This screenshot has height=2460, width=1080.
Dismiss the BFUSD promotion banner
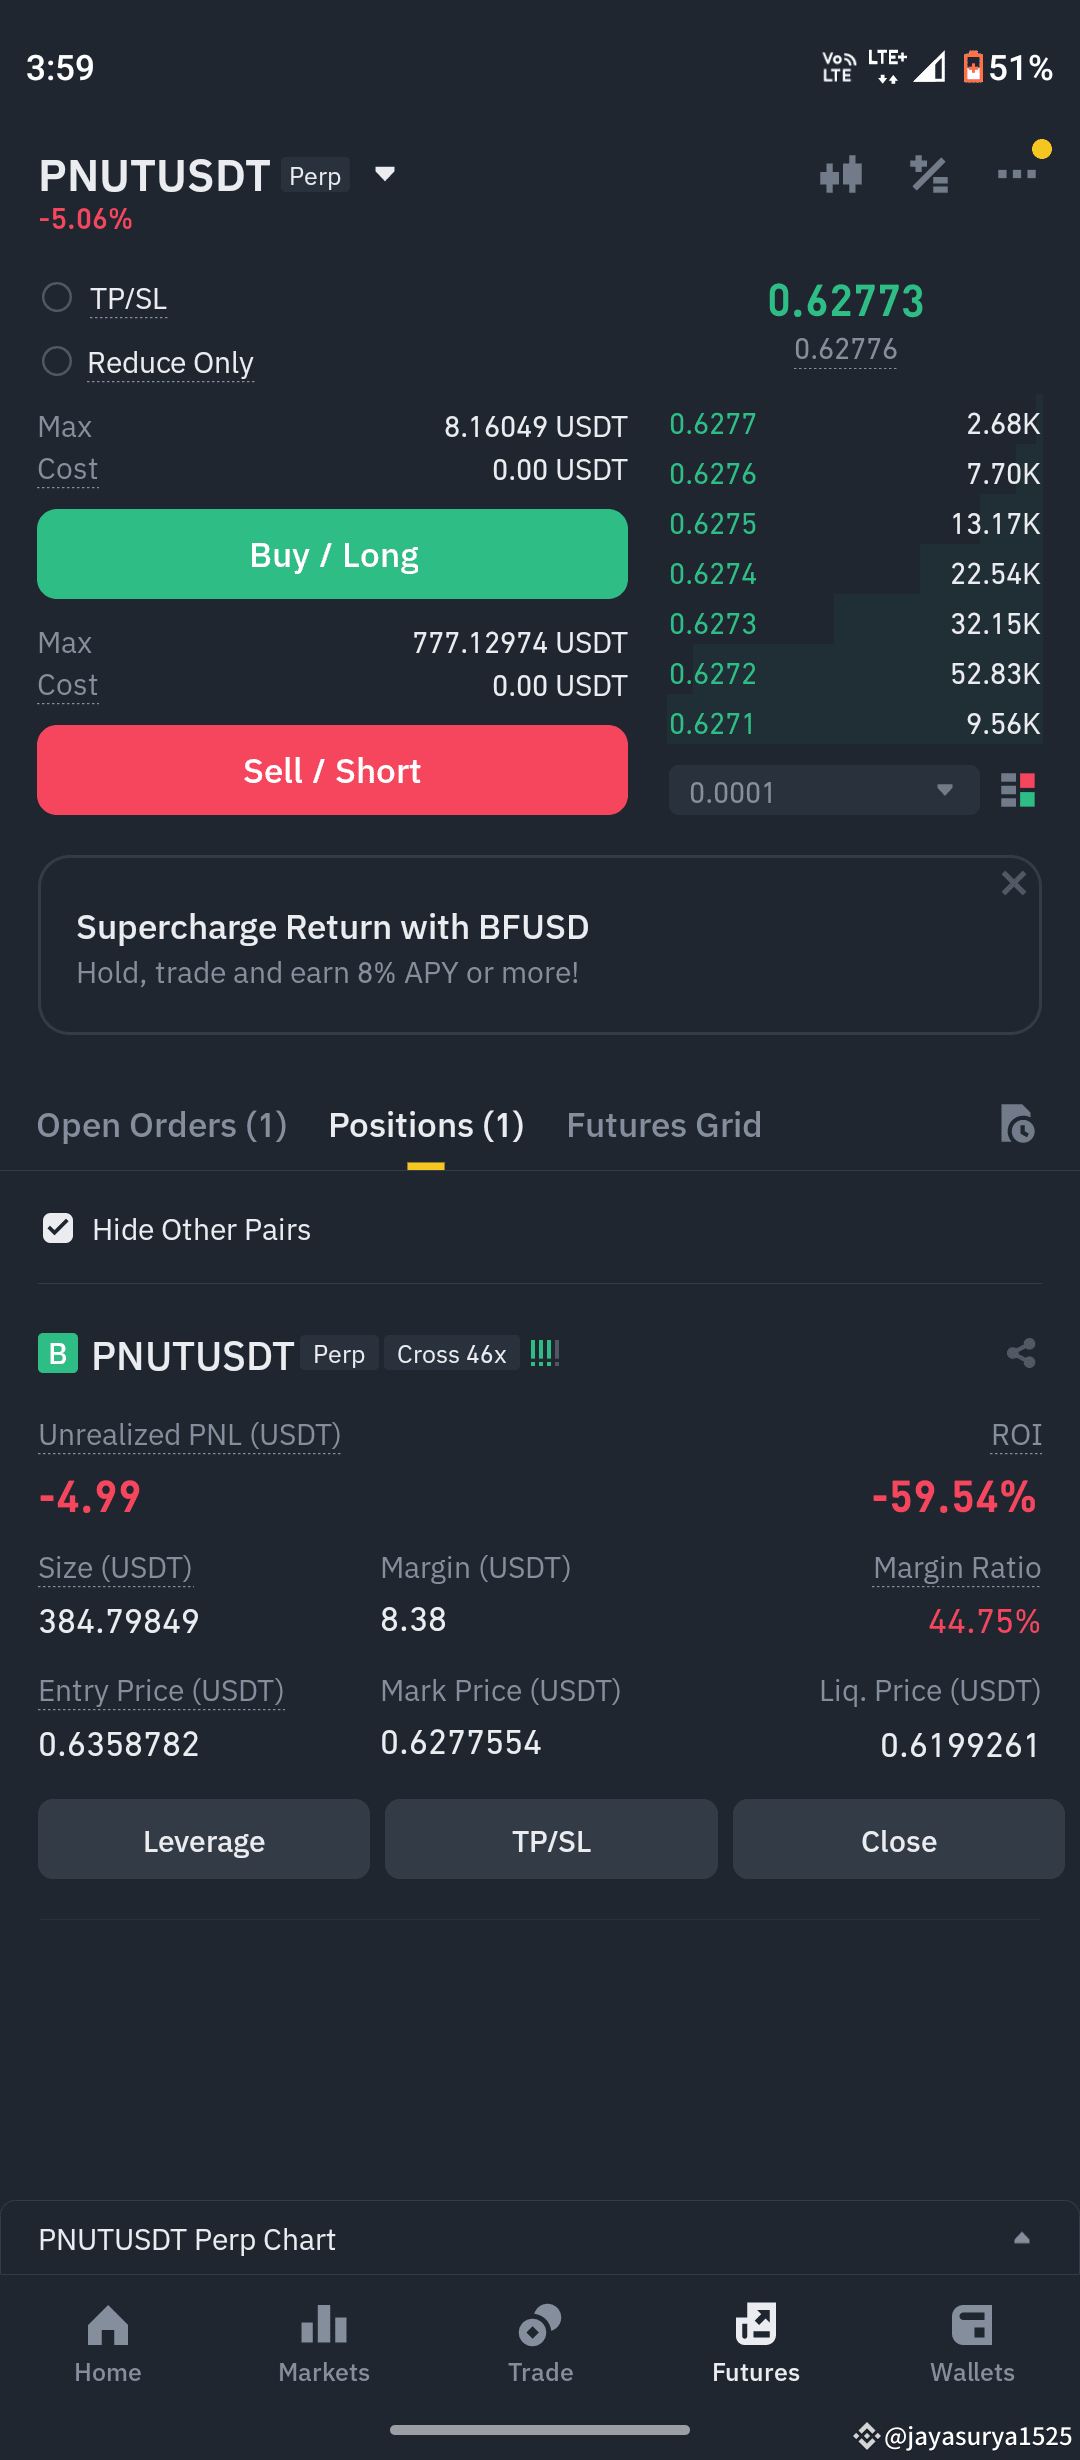coord(1013,883)
